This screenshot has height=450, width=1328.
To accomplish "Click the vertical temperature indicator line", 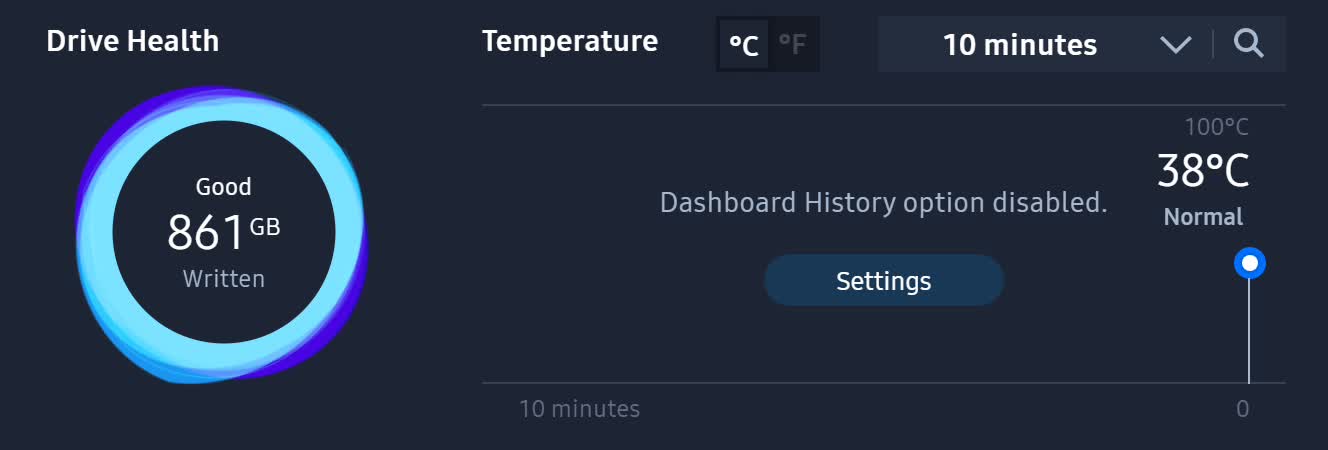I will pos(1249,330).
